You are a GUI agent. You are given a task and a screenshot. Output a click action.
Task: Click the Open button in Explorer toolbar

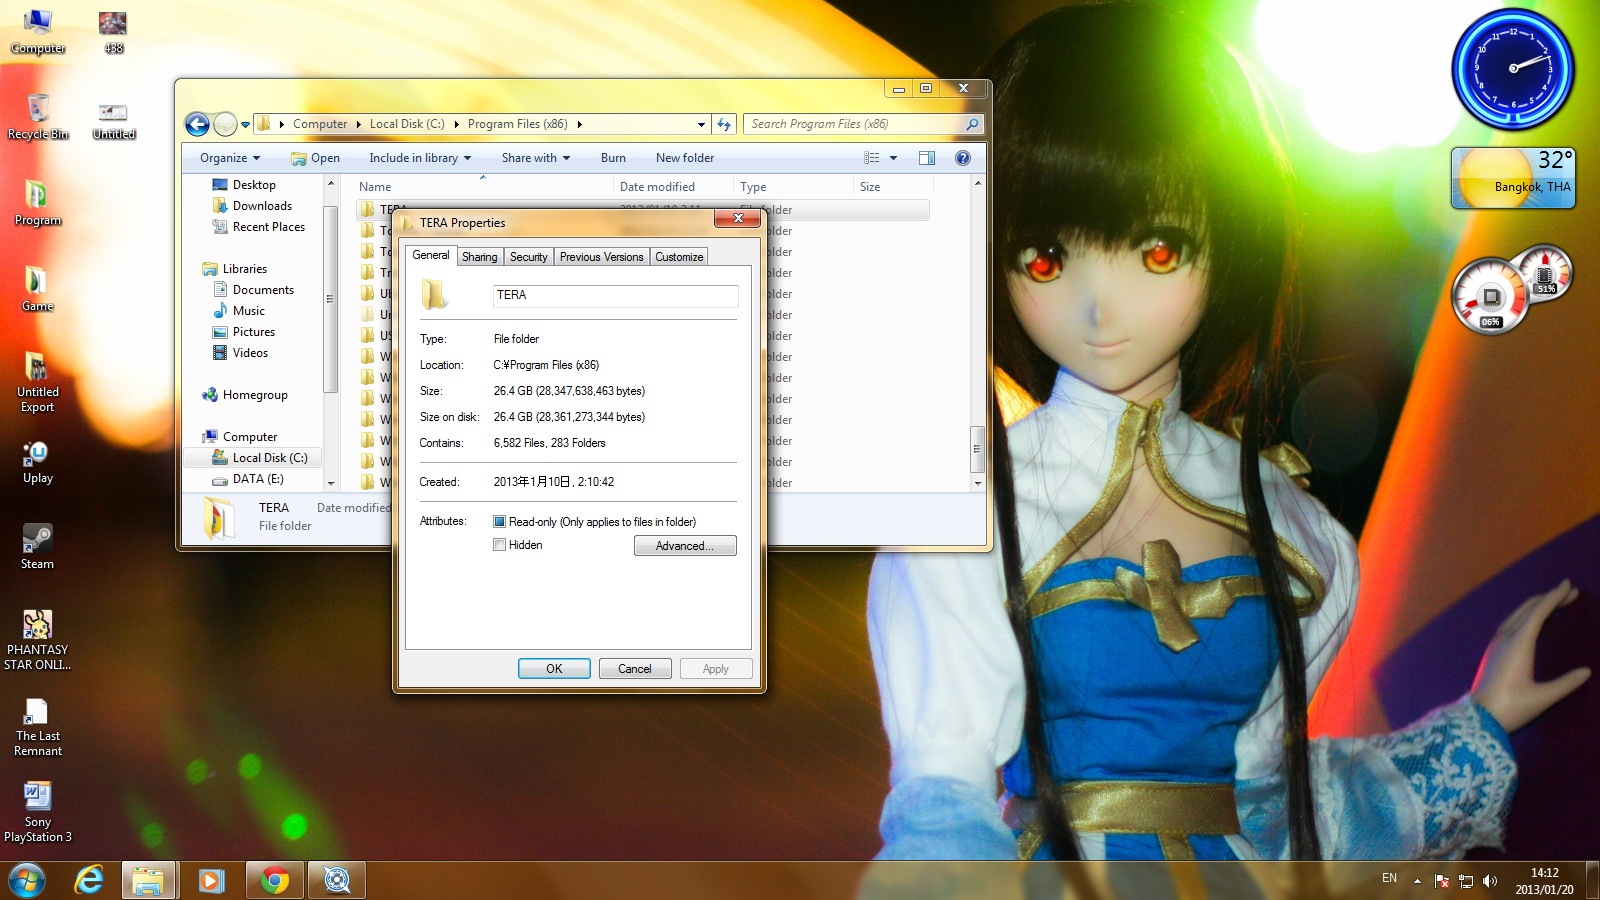(315, 158)
